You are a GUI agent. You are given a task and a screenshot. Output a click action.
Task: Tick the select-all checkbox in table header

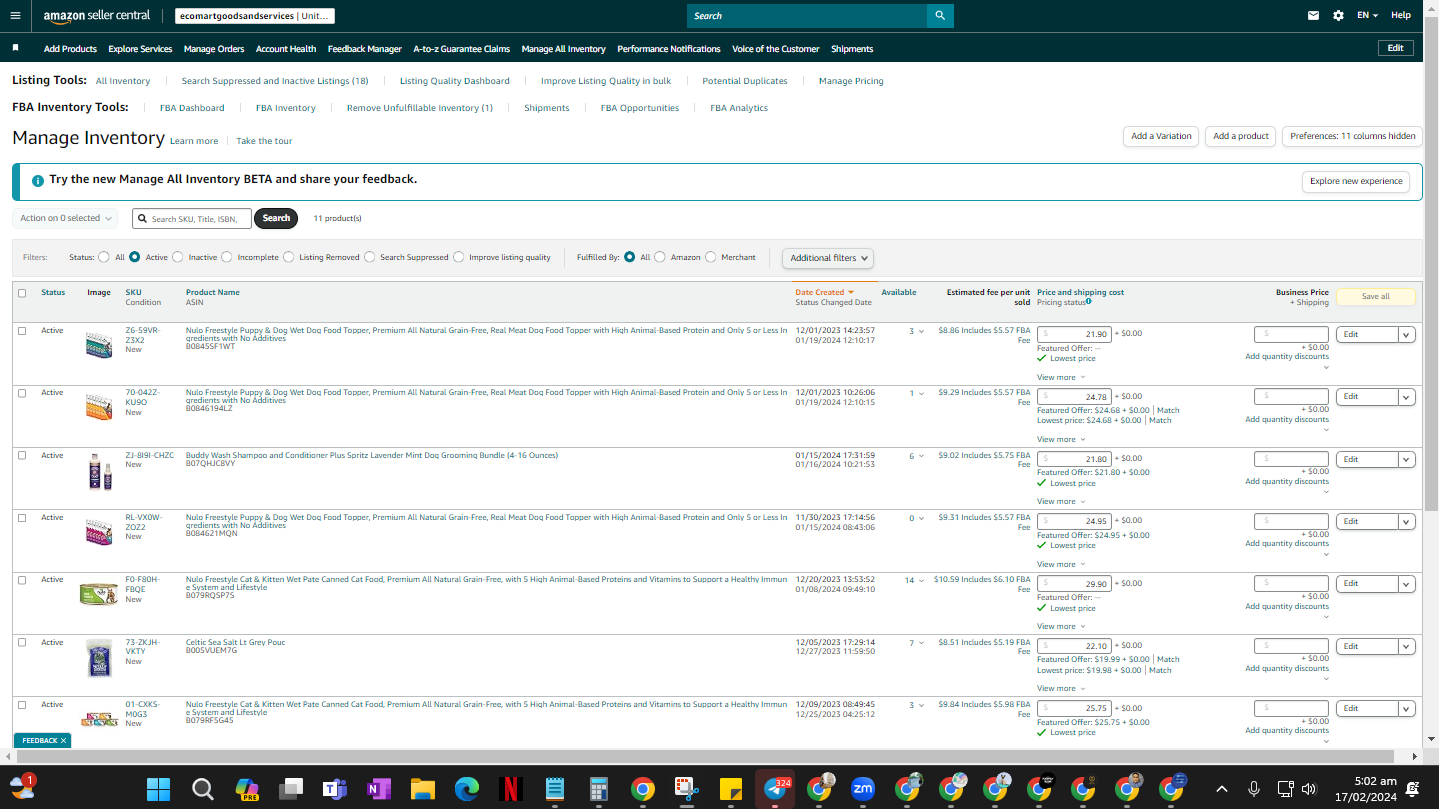pos(22,293)
